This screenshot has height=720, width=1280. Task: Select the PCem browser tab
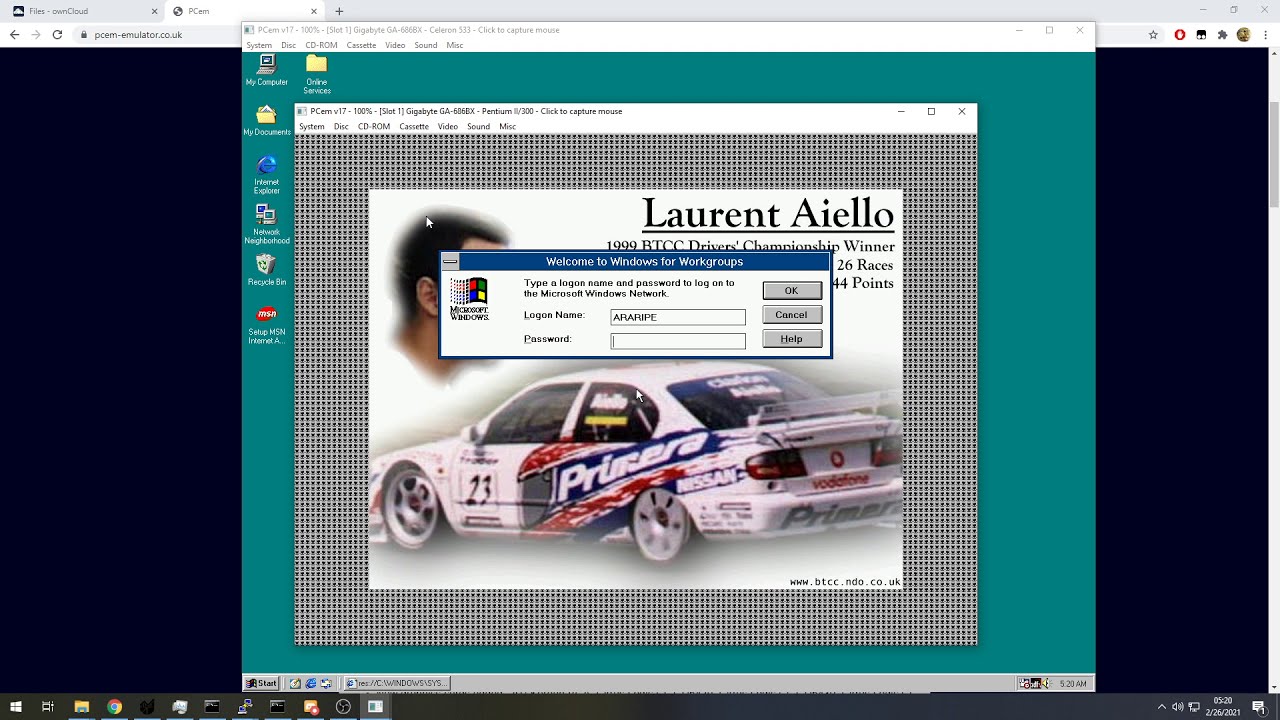[243, 11]
